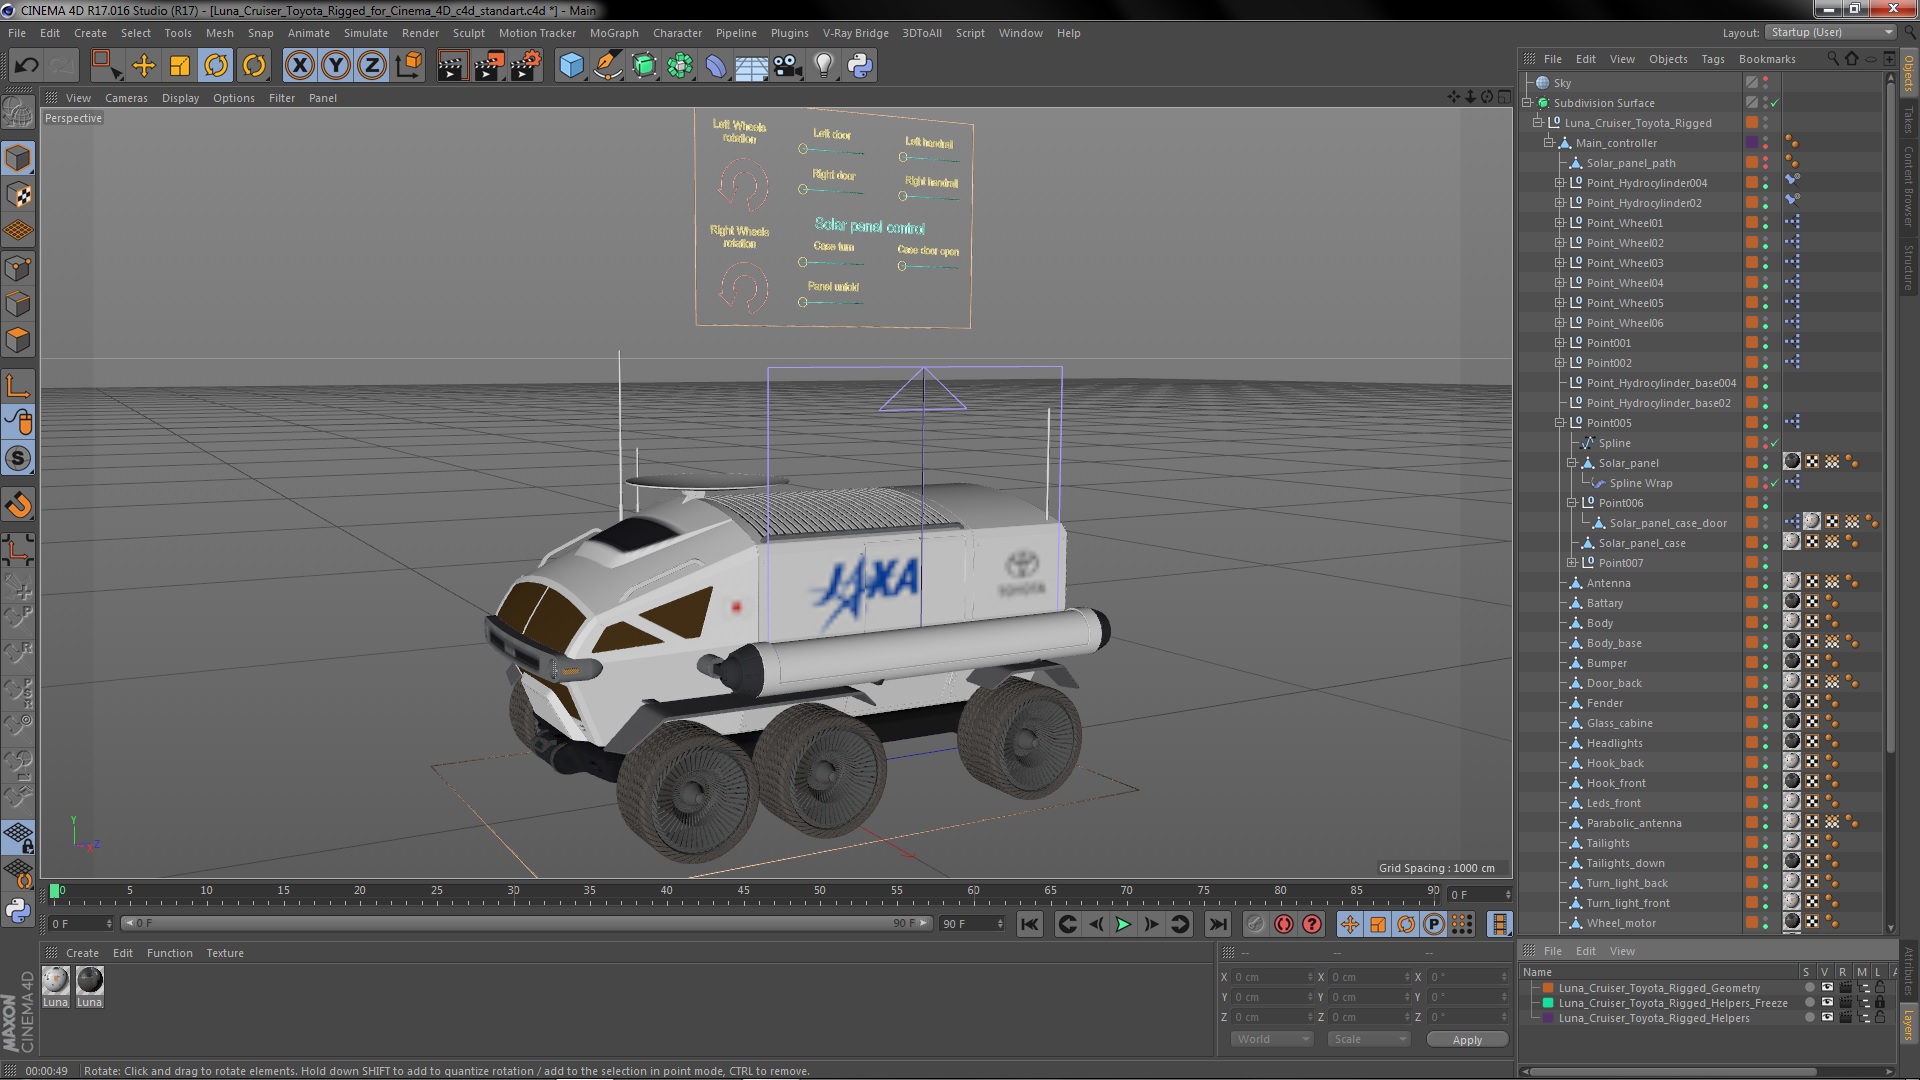Open the MoGraph array object icon
The height and width of the screenshot is (1080, 1920).
coord(680,66)
